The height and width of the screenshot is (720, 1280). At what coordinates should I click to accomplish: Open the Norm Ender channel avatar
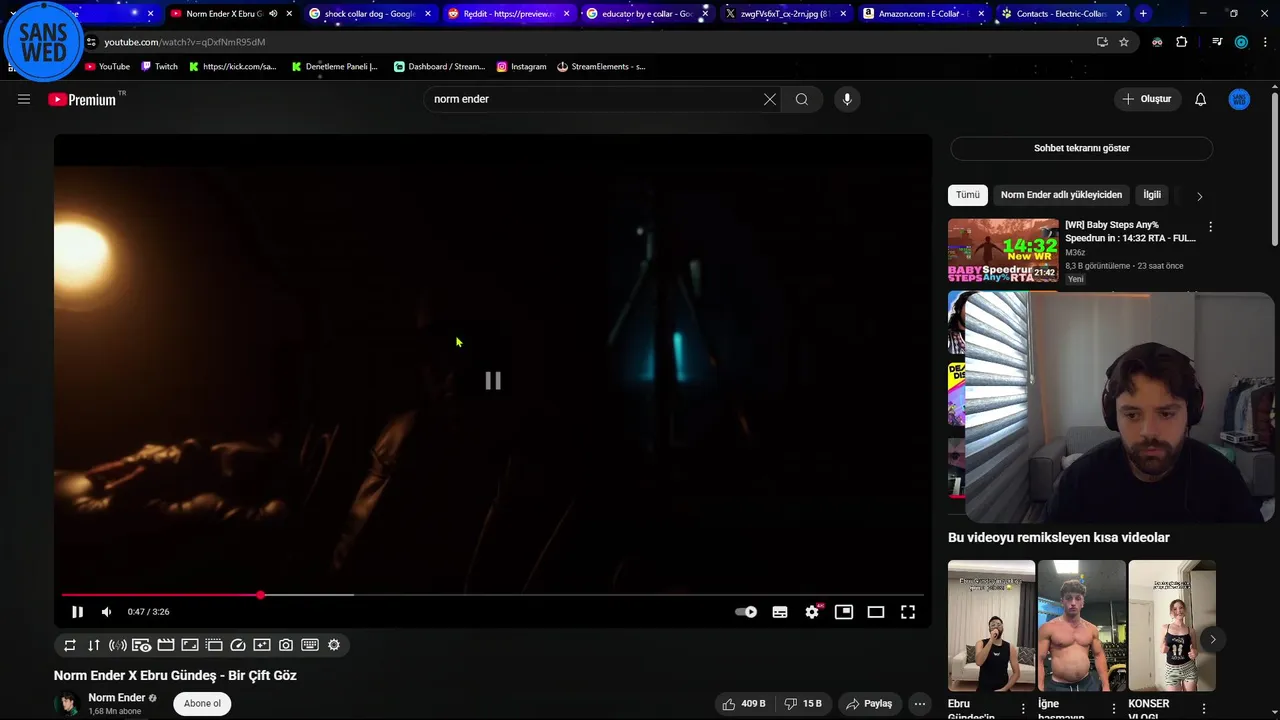click(68, 704)
